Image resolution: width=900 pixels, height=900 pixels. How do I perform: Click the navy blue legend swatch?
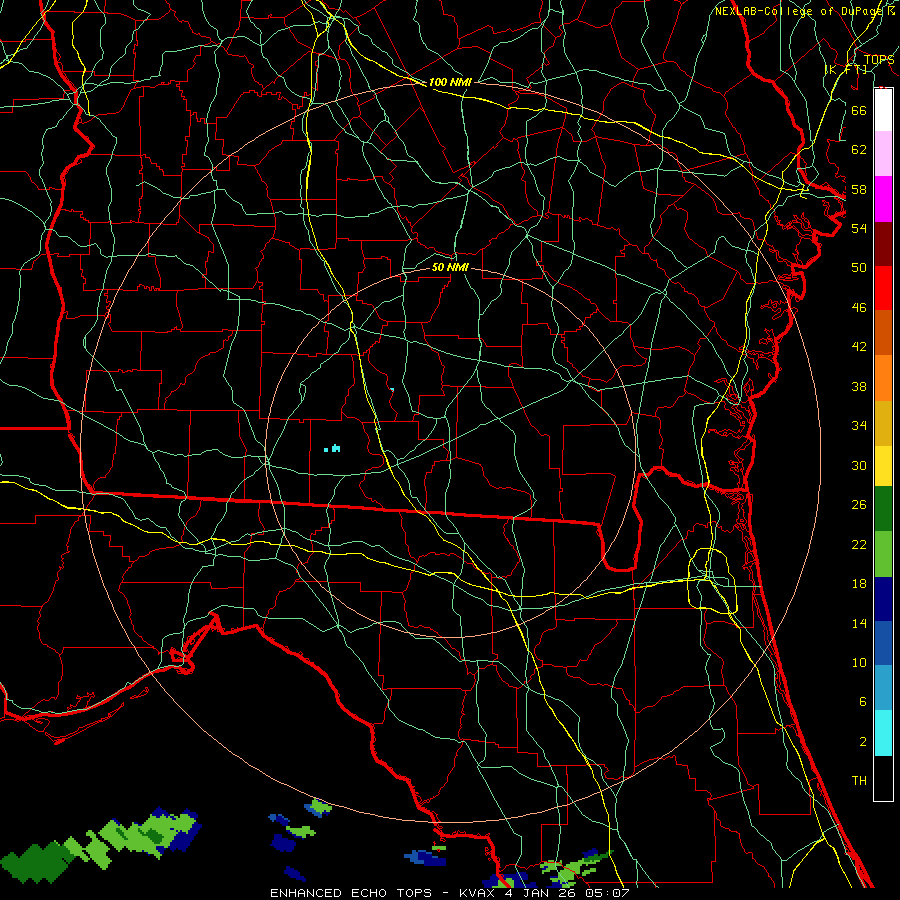coord(883,599)
